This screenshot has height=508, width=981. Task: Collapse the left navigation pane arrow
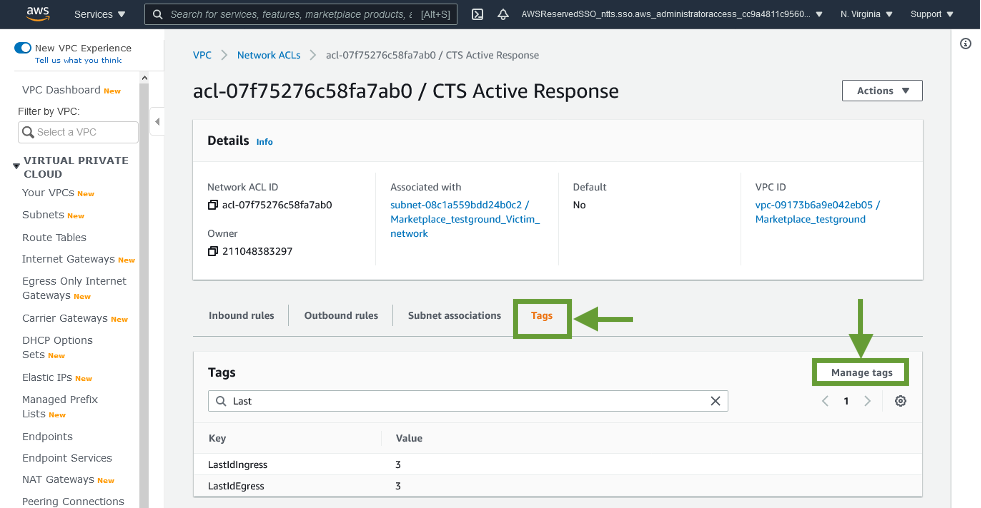157,121
